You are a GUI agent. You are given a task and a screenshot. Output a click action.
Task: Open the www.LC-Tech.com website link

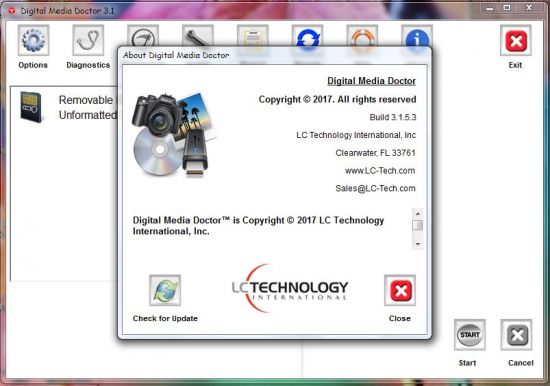tap(380, 171)
